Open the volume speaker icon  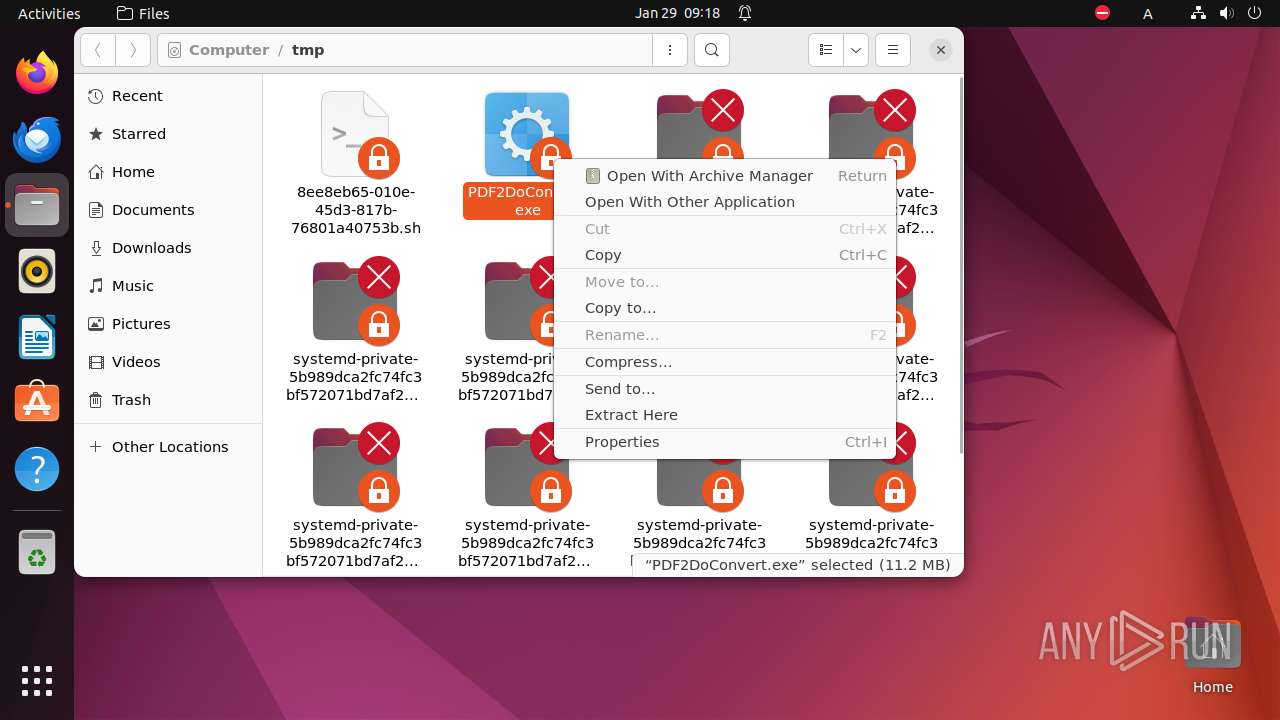pos(1227,13)
